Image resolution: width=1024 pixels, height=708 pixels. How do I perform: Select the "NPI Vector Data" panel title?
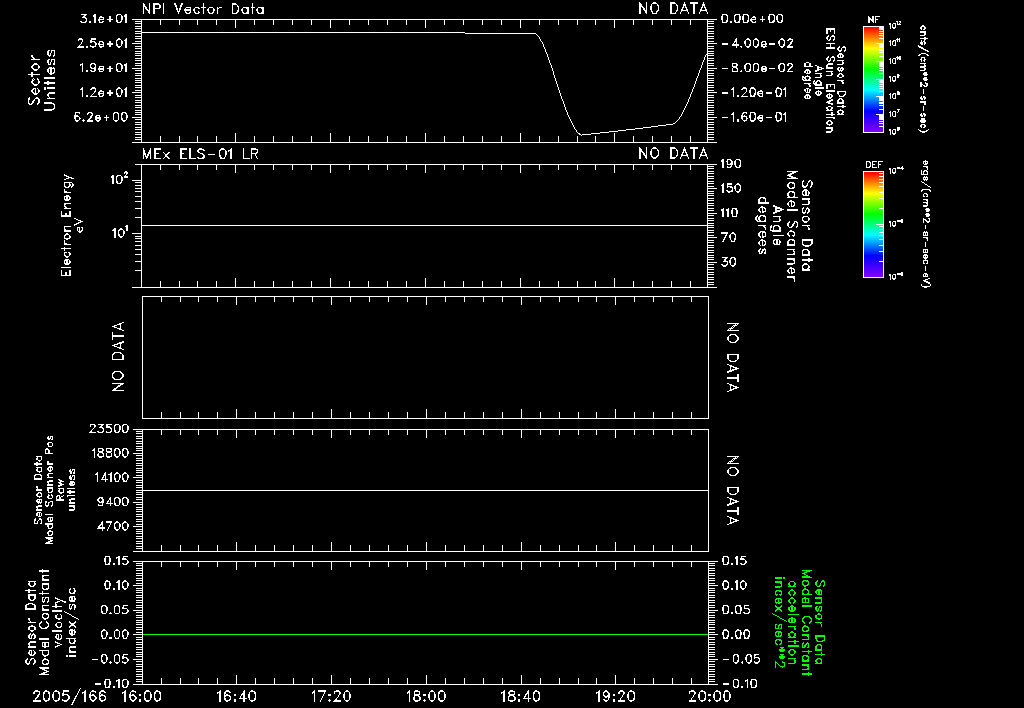(x=203, y=9)
